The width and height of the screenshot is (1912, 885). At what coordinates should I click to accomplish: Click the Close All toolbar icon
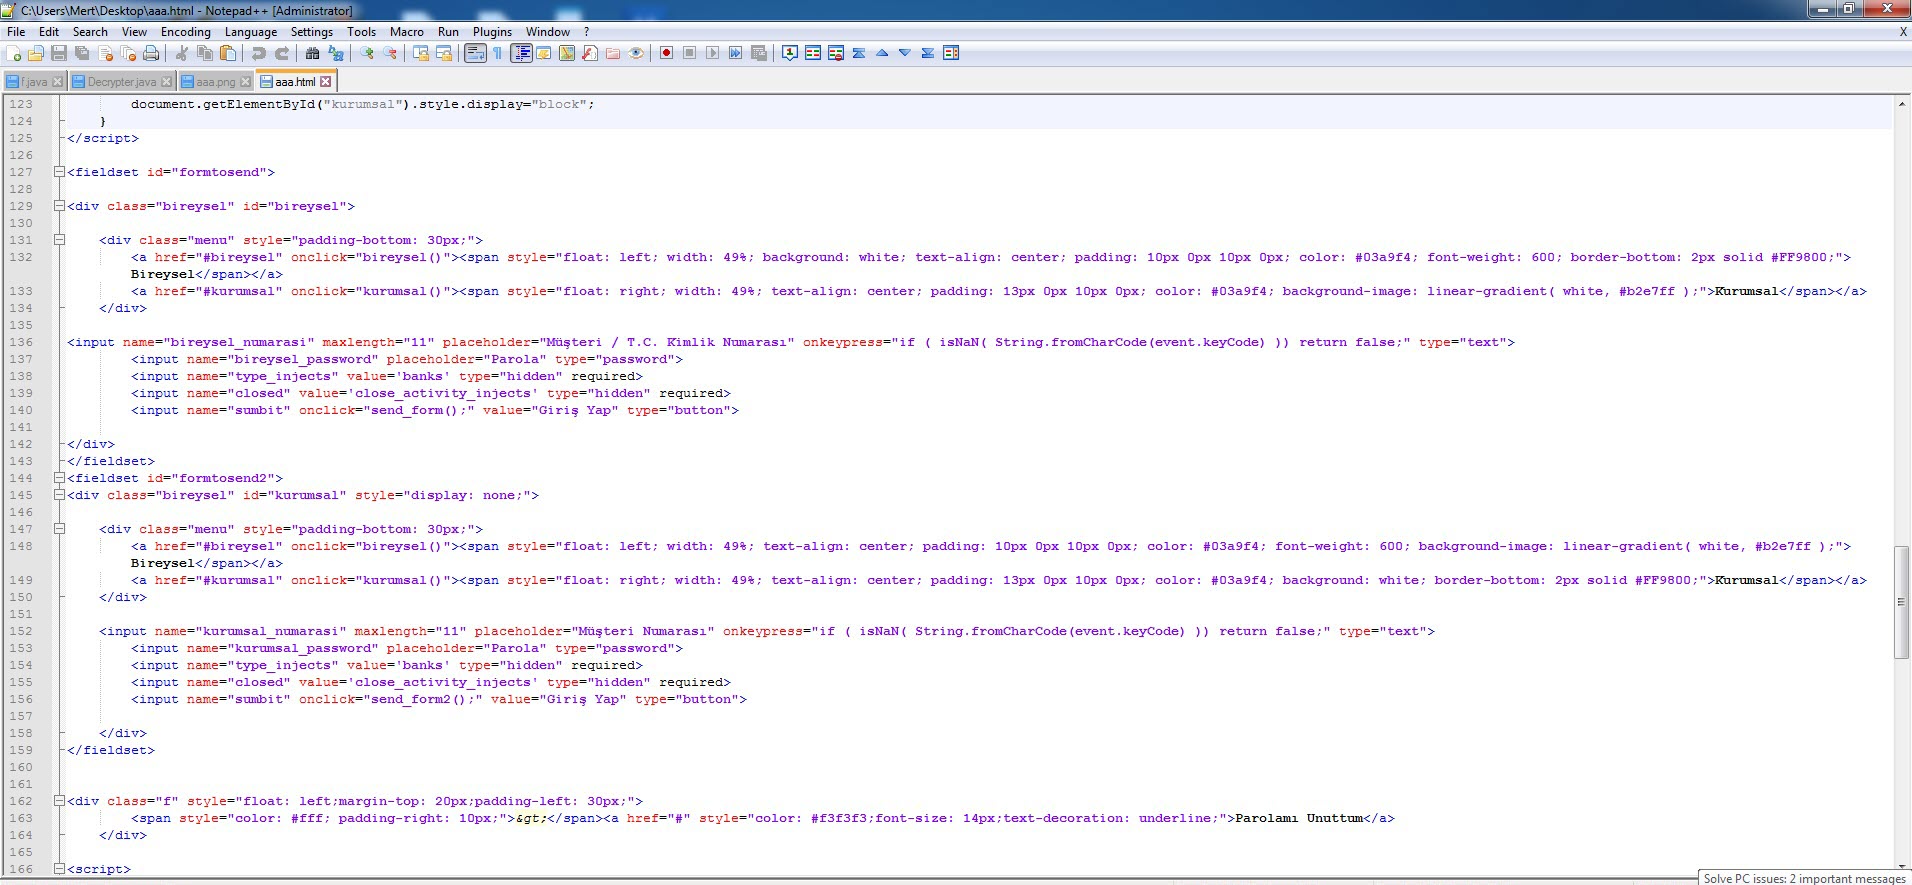[128, 53]
